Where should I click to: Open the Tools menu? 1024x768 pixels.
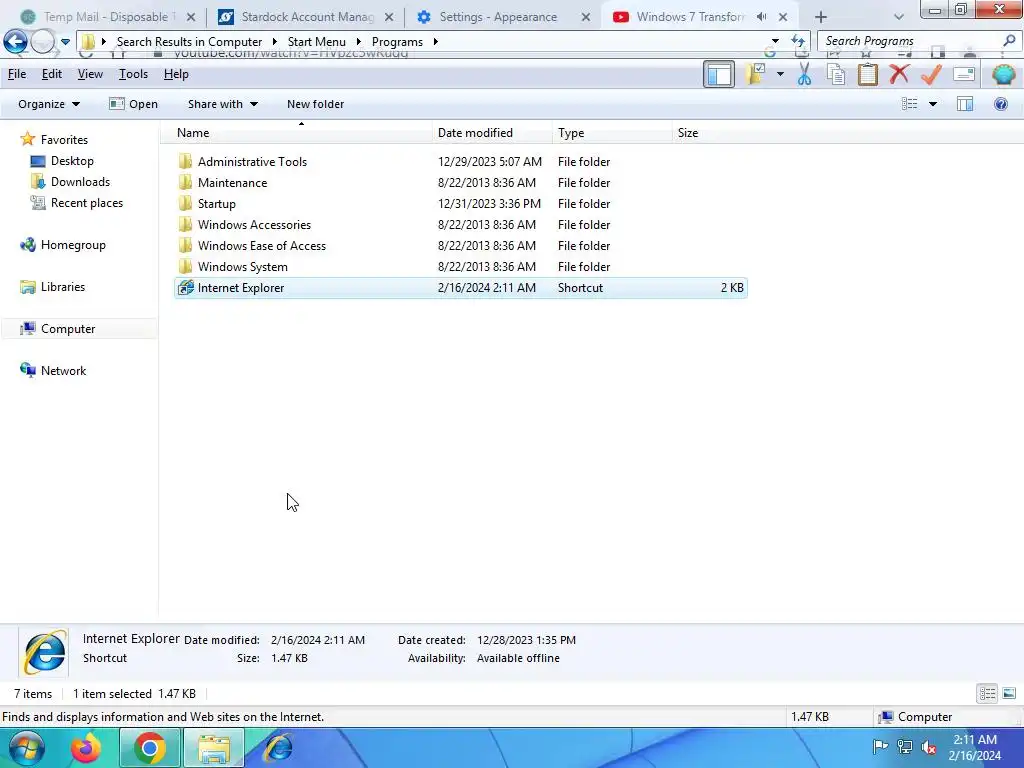[133, 74]
